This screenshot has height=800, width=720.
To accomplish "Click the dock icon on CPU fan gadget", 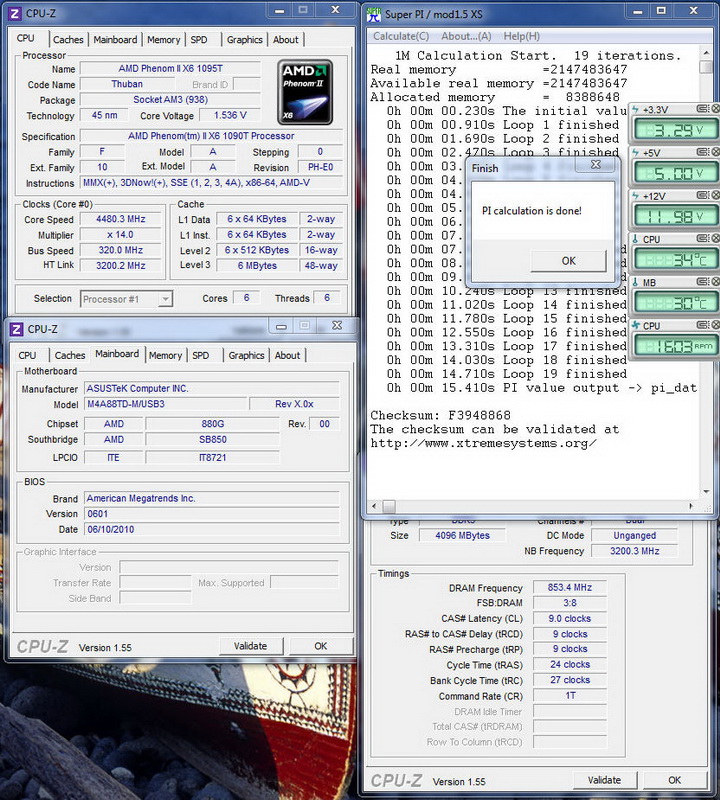I will point(703,325).
